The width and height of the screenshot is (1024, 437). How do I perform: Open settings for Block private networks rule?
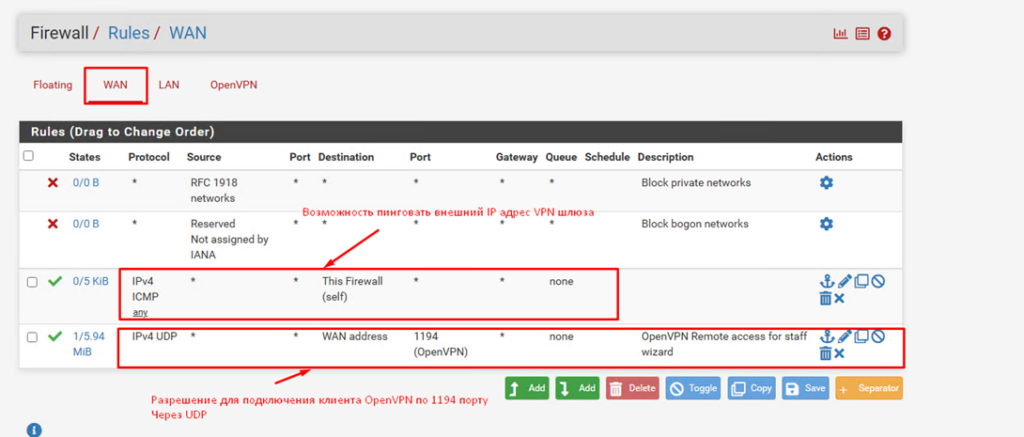click(826, 183)
